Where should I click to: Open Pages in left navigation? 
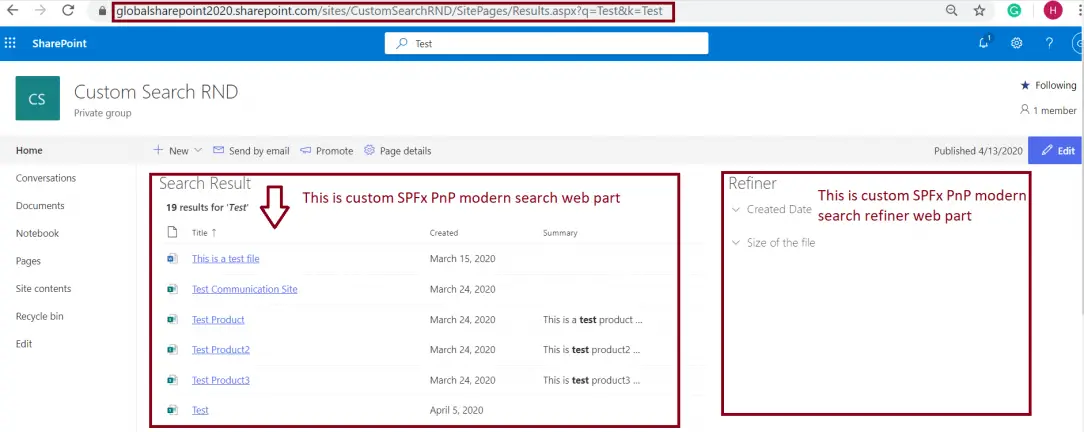tap(28, 261)
